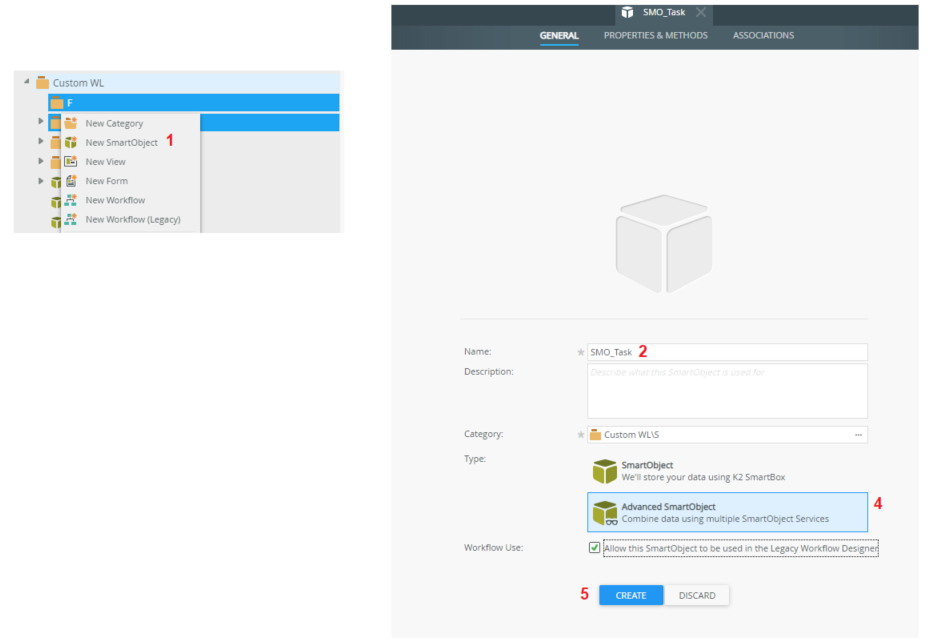Screen dimensions: 932x642
Task: Select the SmartObject SmartBox type icon
Action: coord(604,472)
